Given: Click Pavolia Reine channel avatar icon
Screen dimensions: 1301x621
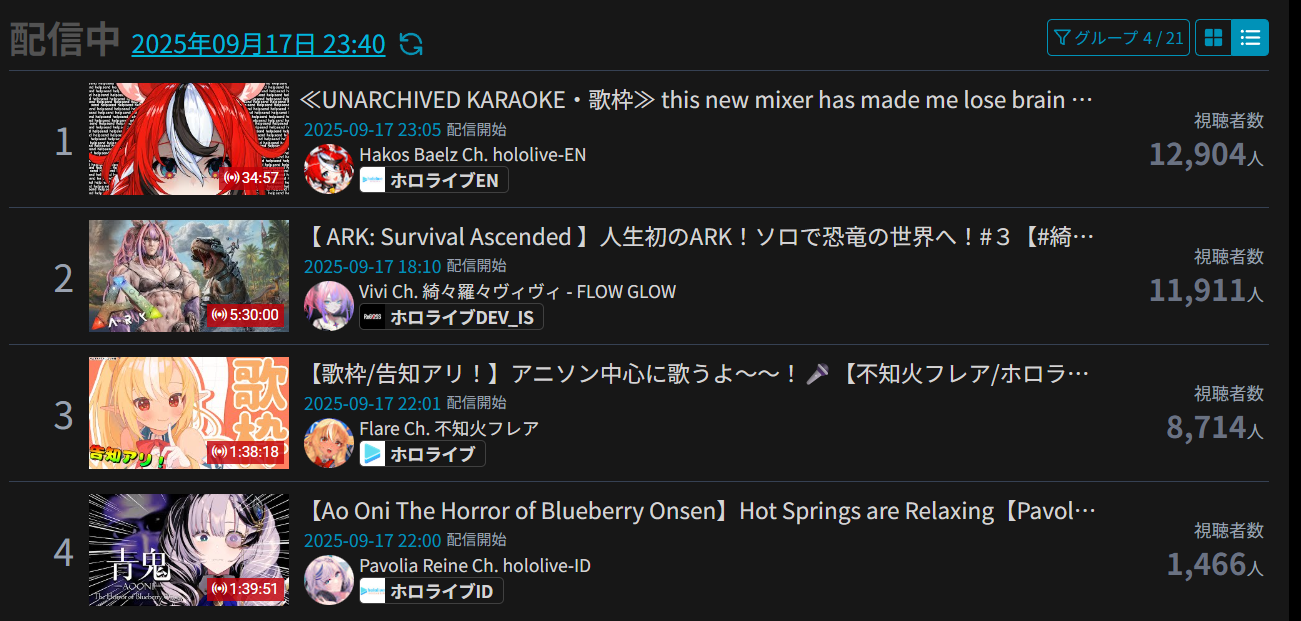Looking at the screenshot, I should [x=329, y=580].
